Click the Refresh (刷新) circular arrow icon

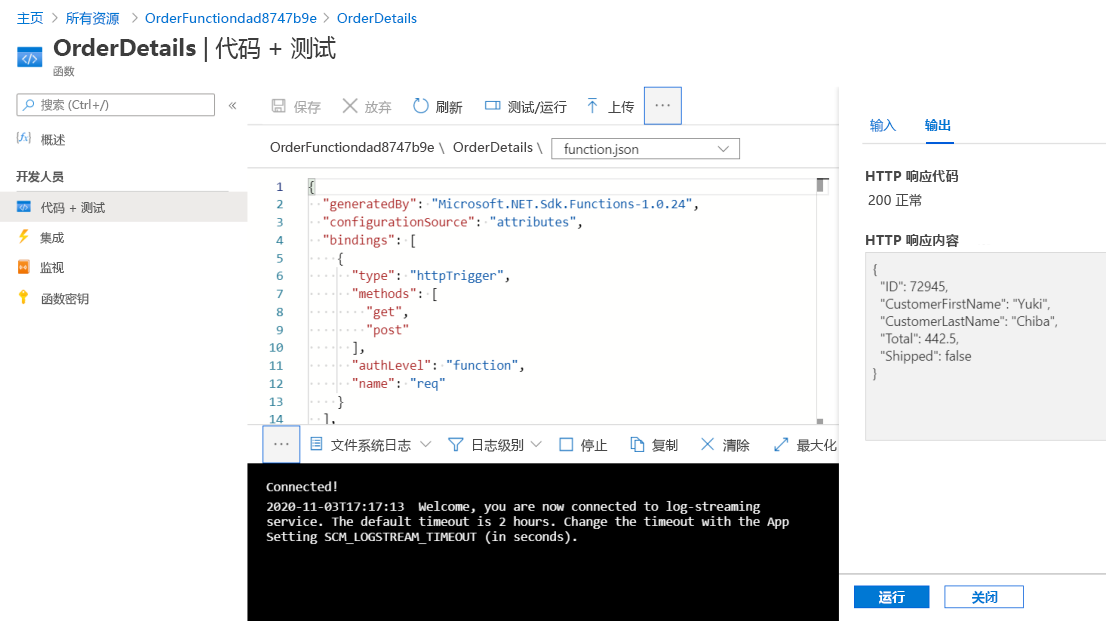pos(420,106)
